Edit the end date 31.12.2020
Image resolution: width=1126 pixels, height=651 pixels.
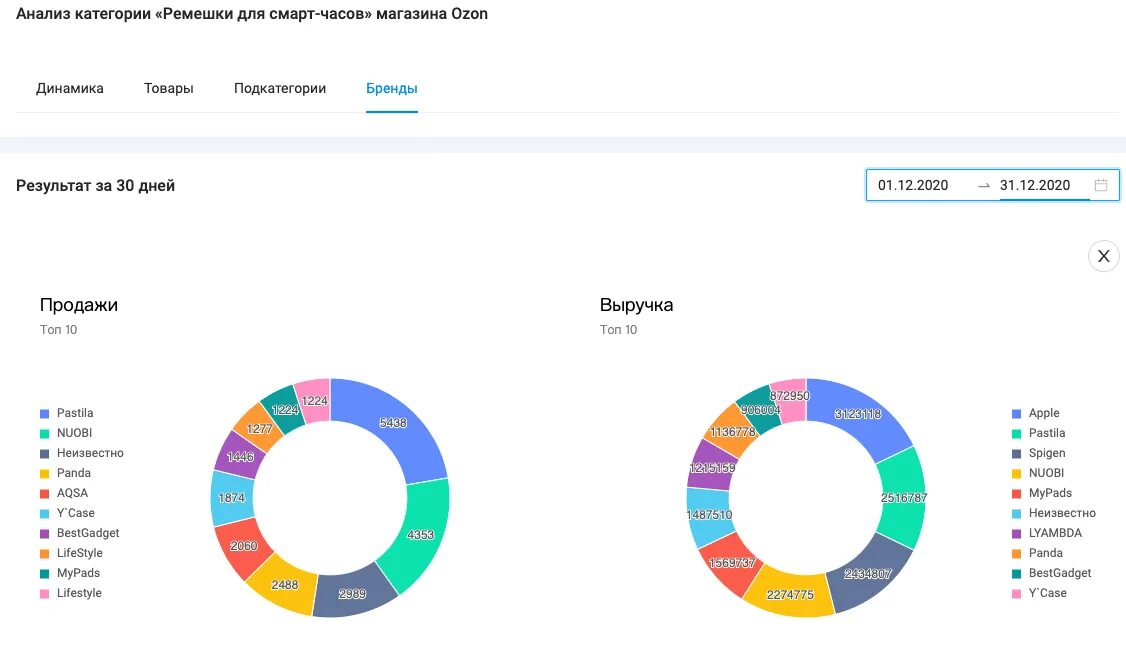pos(1035,185)
